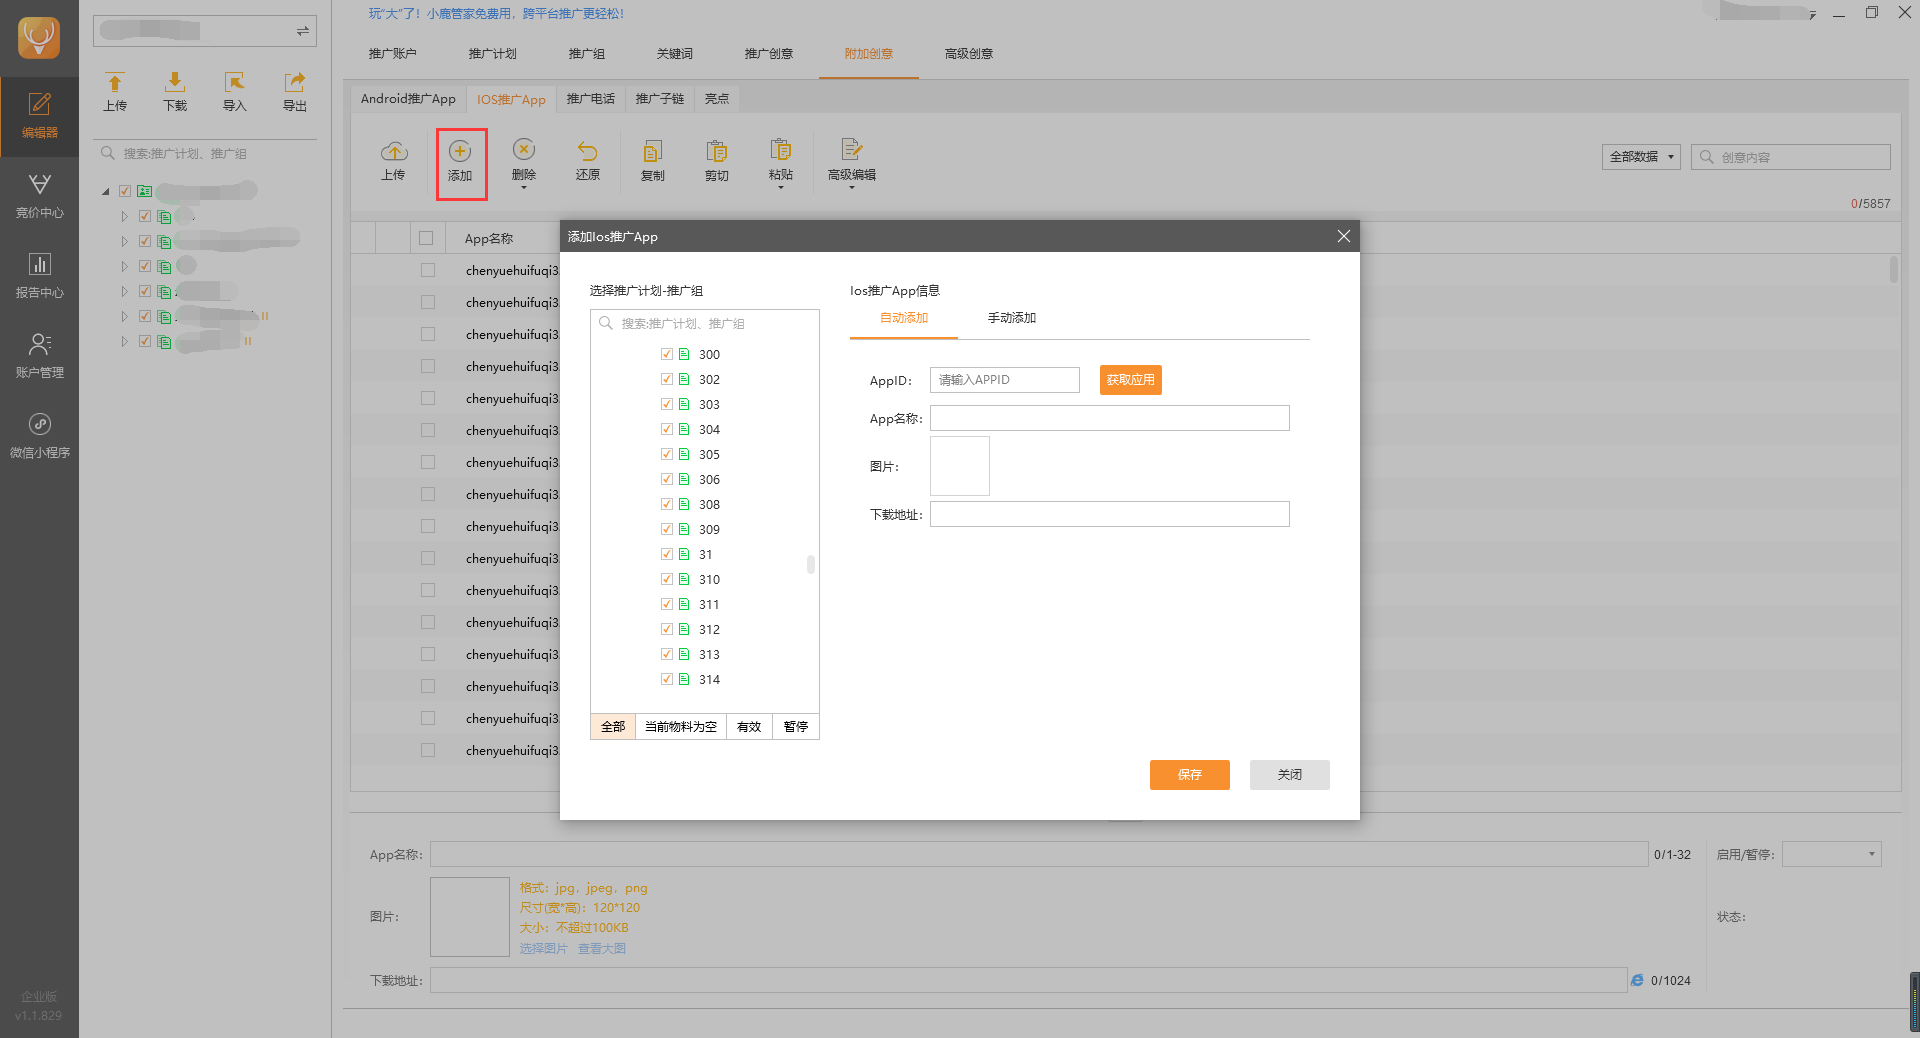Click the 创意内容 search field
Image resolution: width=1920 pixels, height=1038 pixels.
1791,157
